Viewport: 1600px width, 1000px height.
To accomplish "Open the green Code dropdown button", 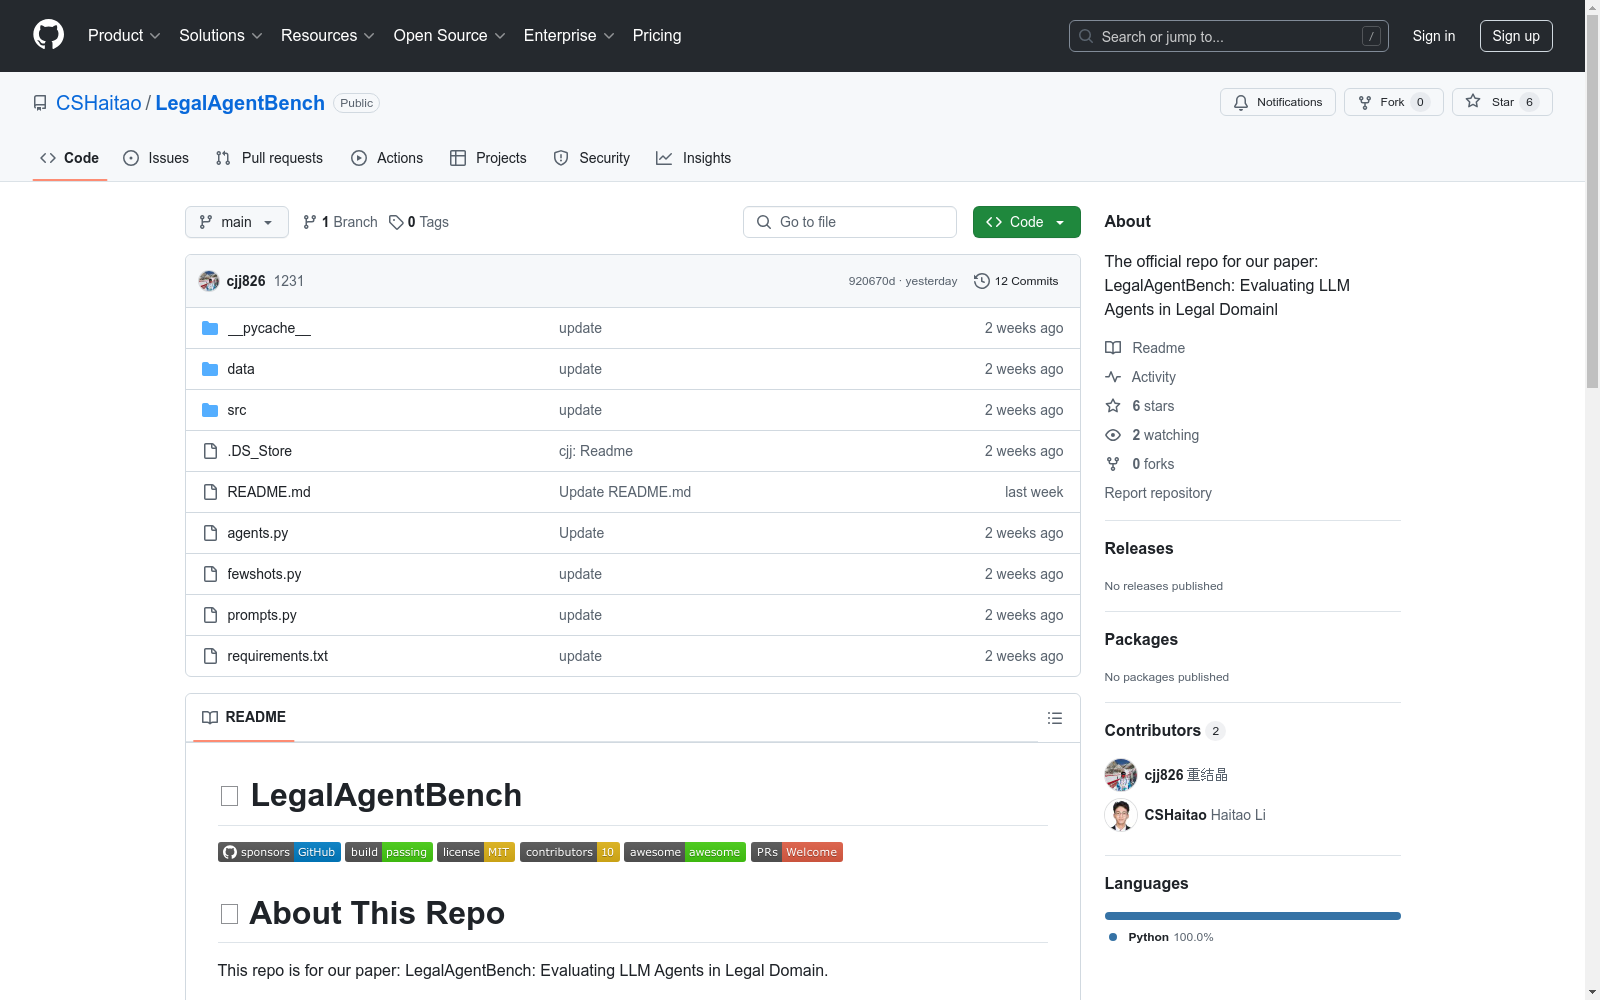I will [x=1026, y=222].
